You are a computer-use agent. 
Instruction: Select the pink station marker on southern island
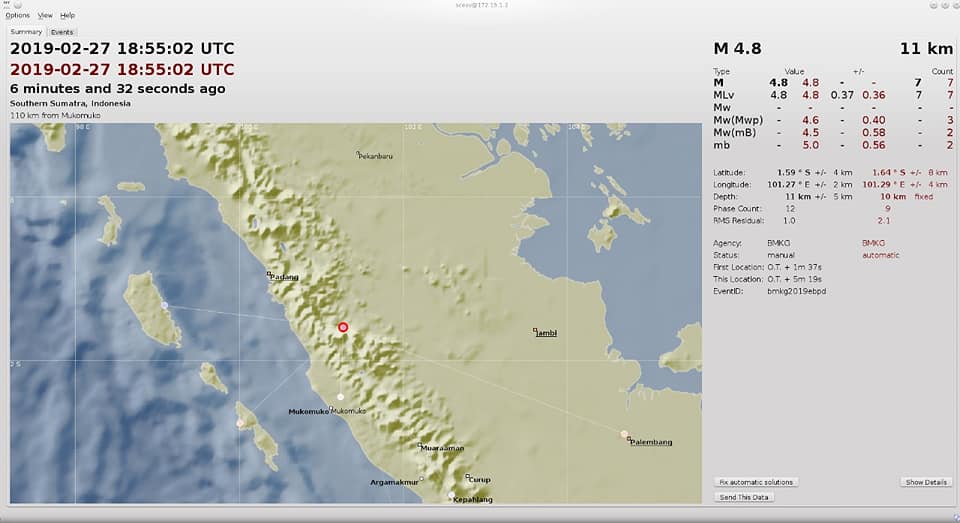point(240,423)
